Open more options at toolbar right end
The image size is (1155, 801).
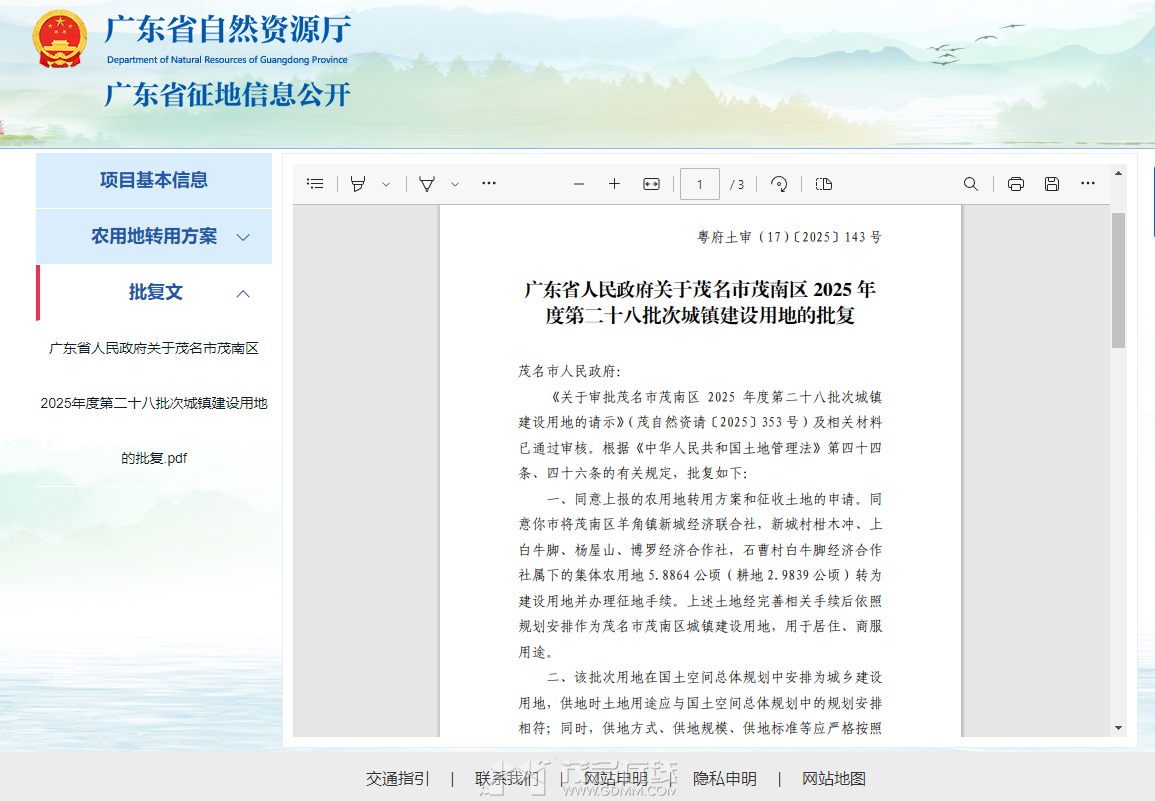pos(1088,184)
